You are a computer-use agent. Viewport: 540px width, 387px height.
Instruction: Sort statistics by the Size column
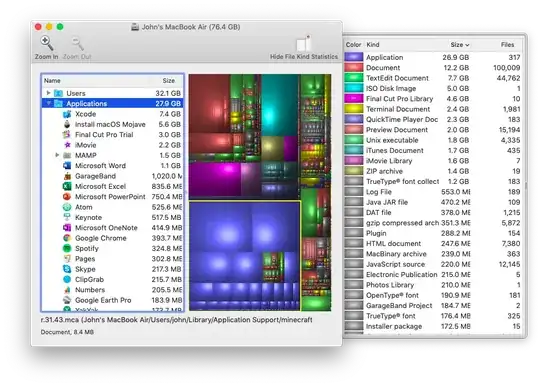click(459, 45)
